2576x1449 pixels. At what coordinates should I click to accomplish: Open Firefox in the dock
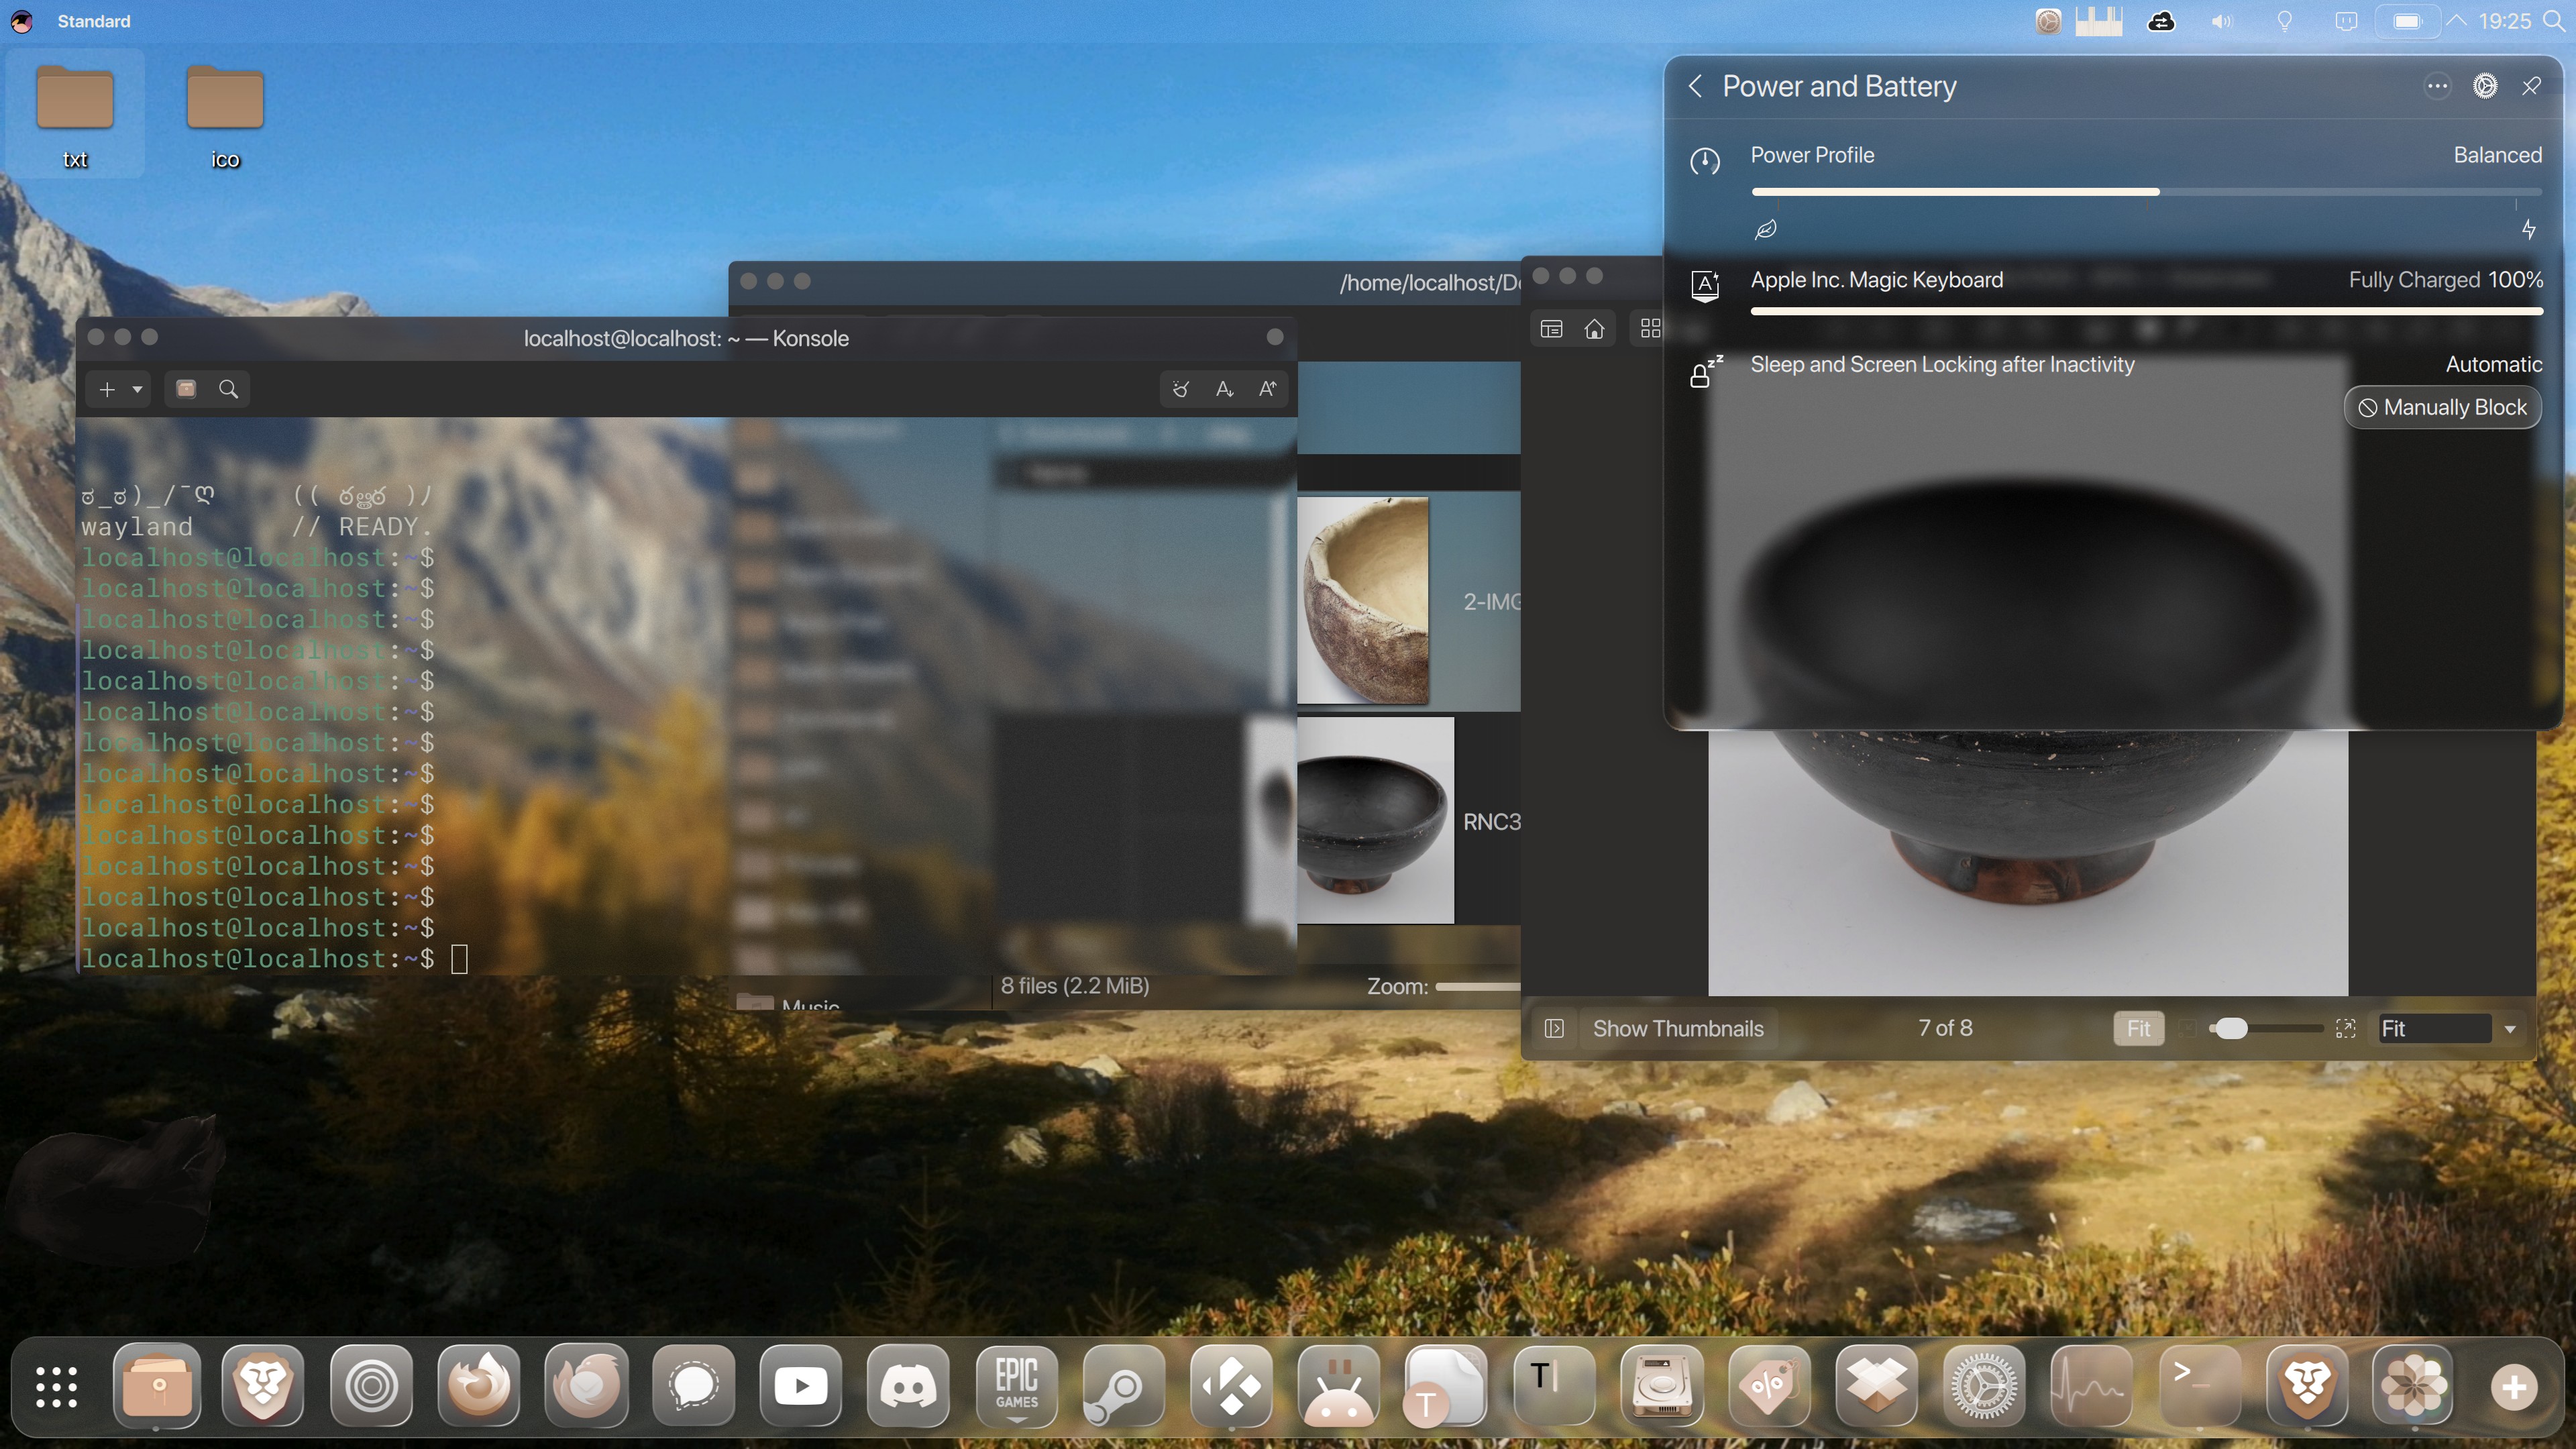coord(479,1386)
